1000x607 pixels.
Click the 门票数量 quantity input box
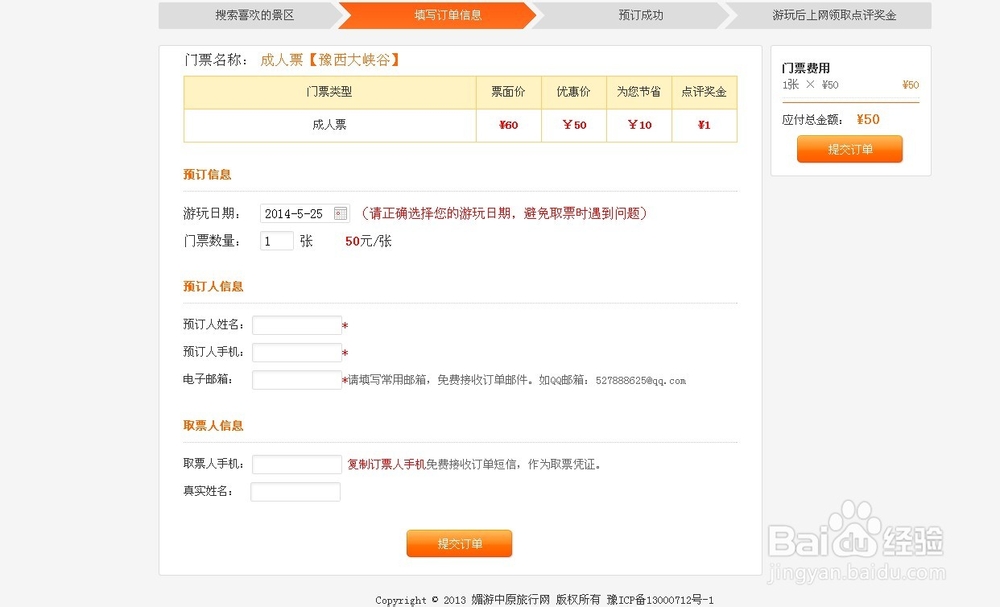coord(277,241)
